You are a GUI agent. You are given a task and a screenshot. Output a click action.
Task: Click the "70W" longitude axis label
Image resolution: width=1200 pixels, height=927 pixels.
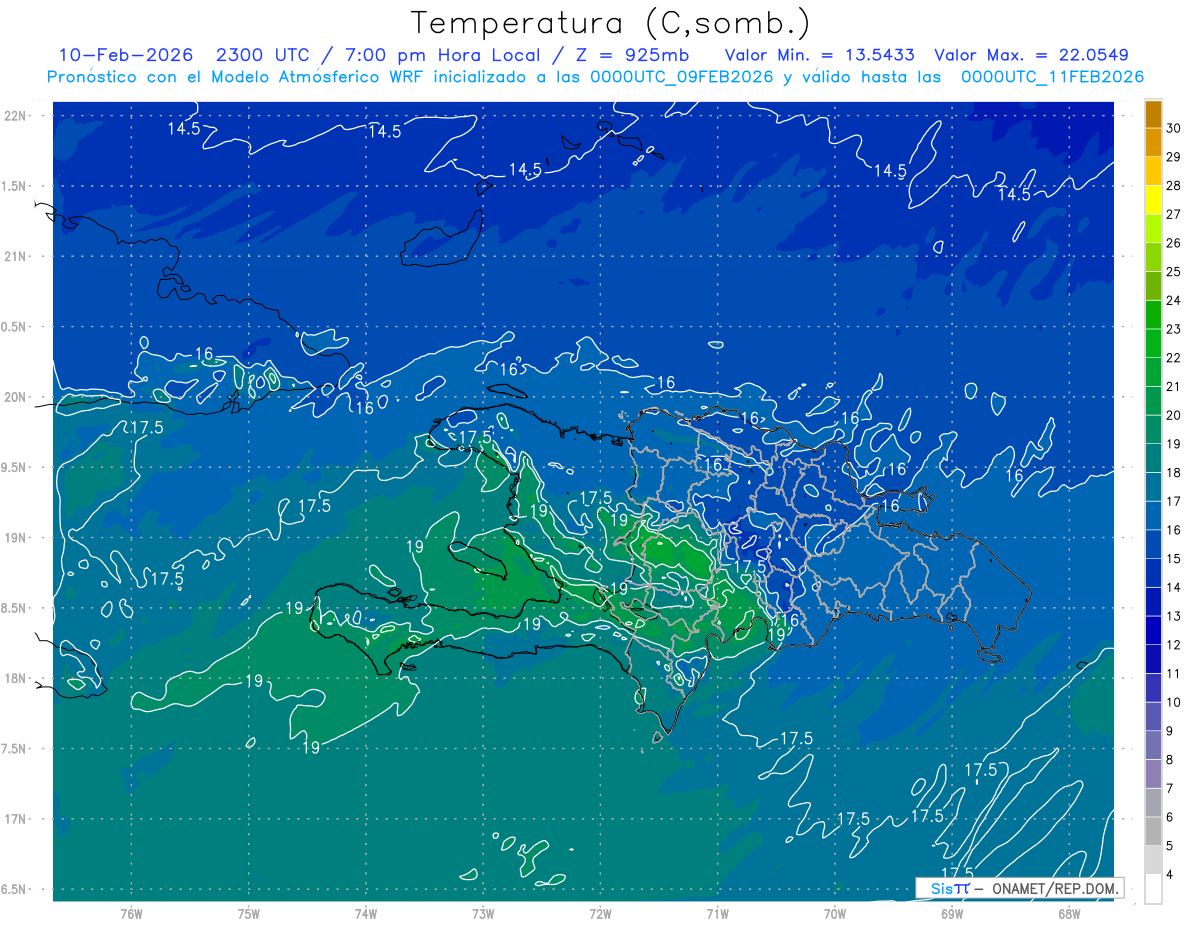[835, 915]
